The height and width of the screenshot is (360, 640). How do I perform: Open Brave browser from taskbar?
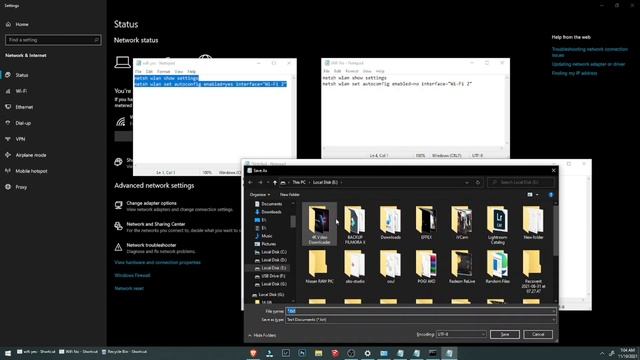tap(253, 353)
